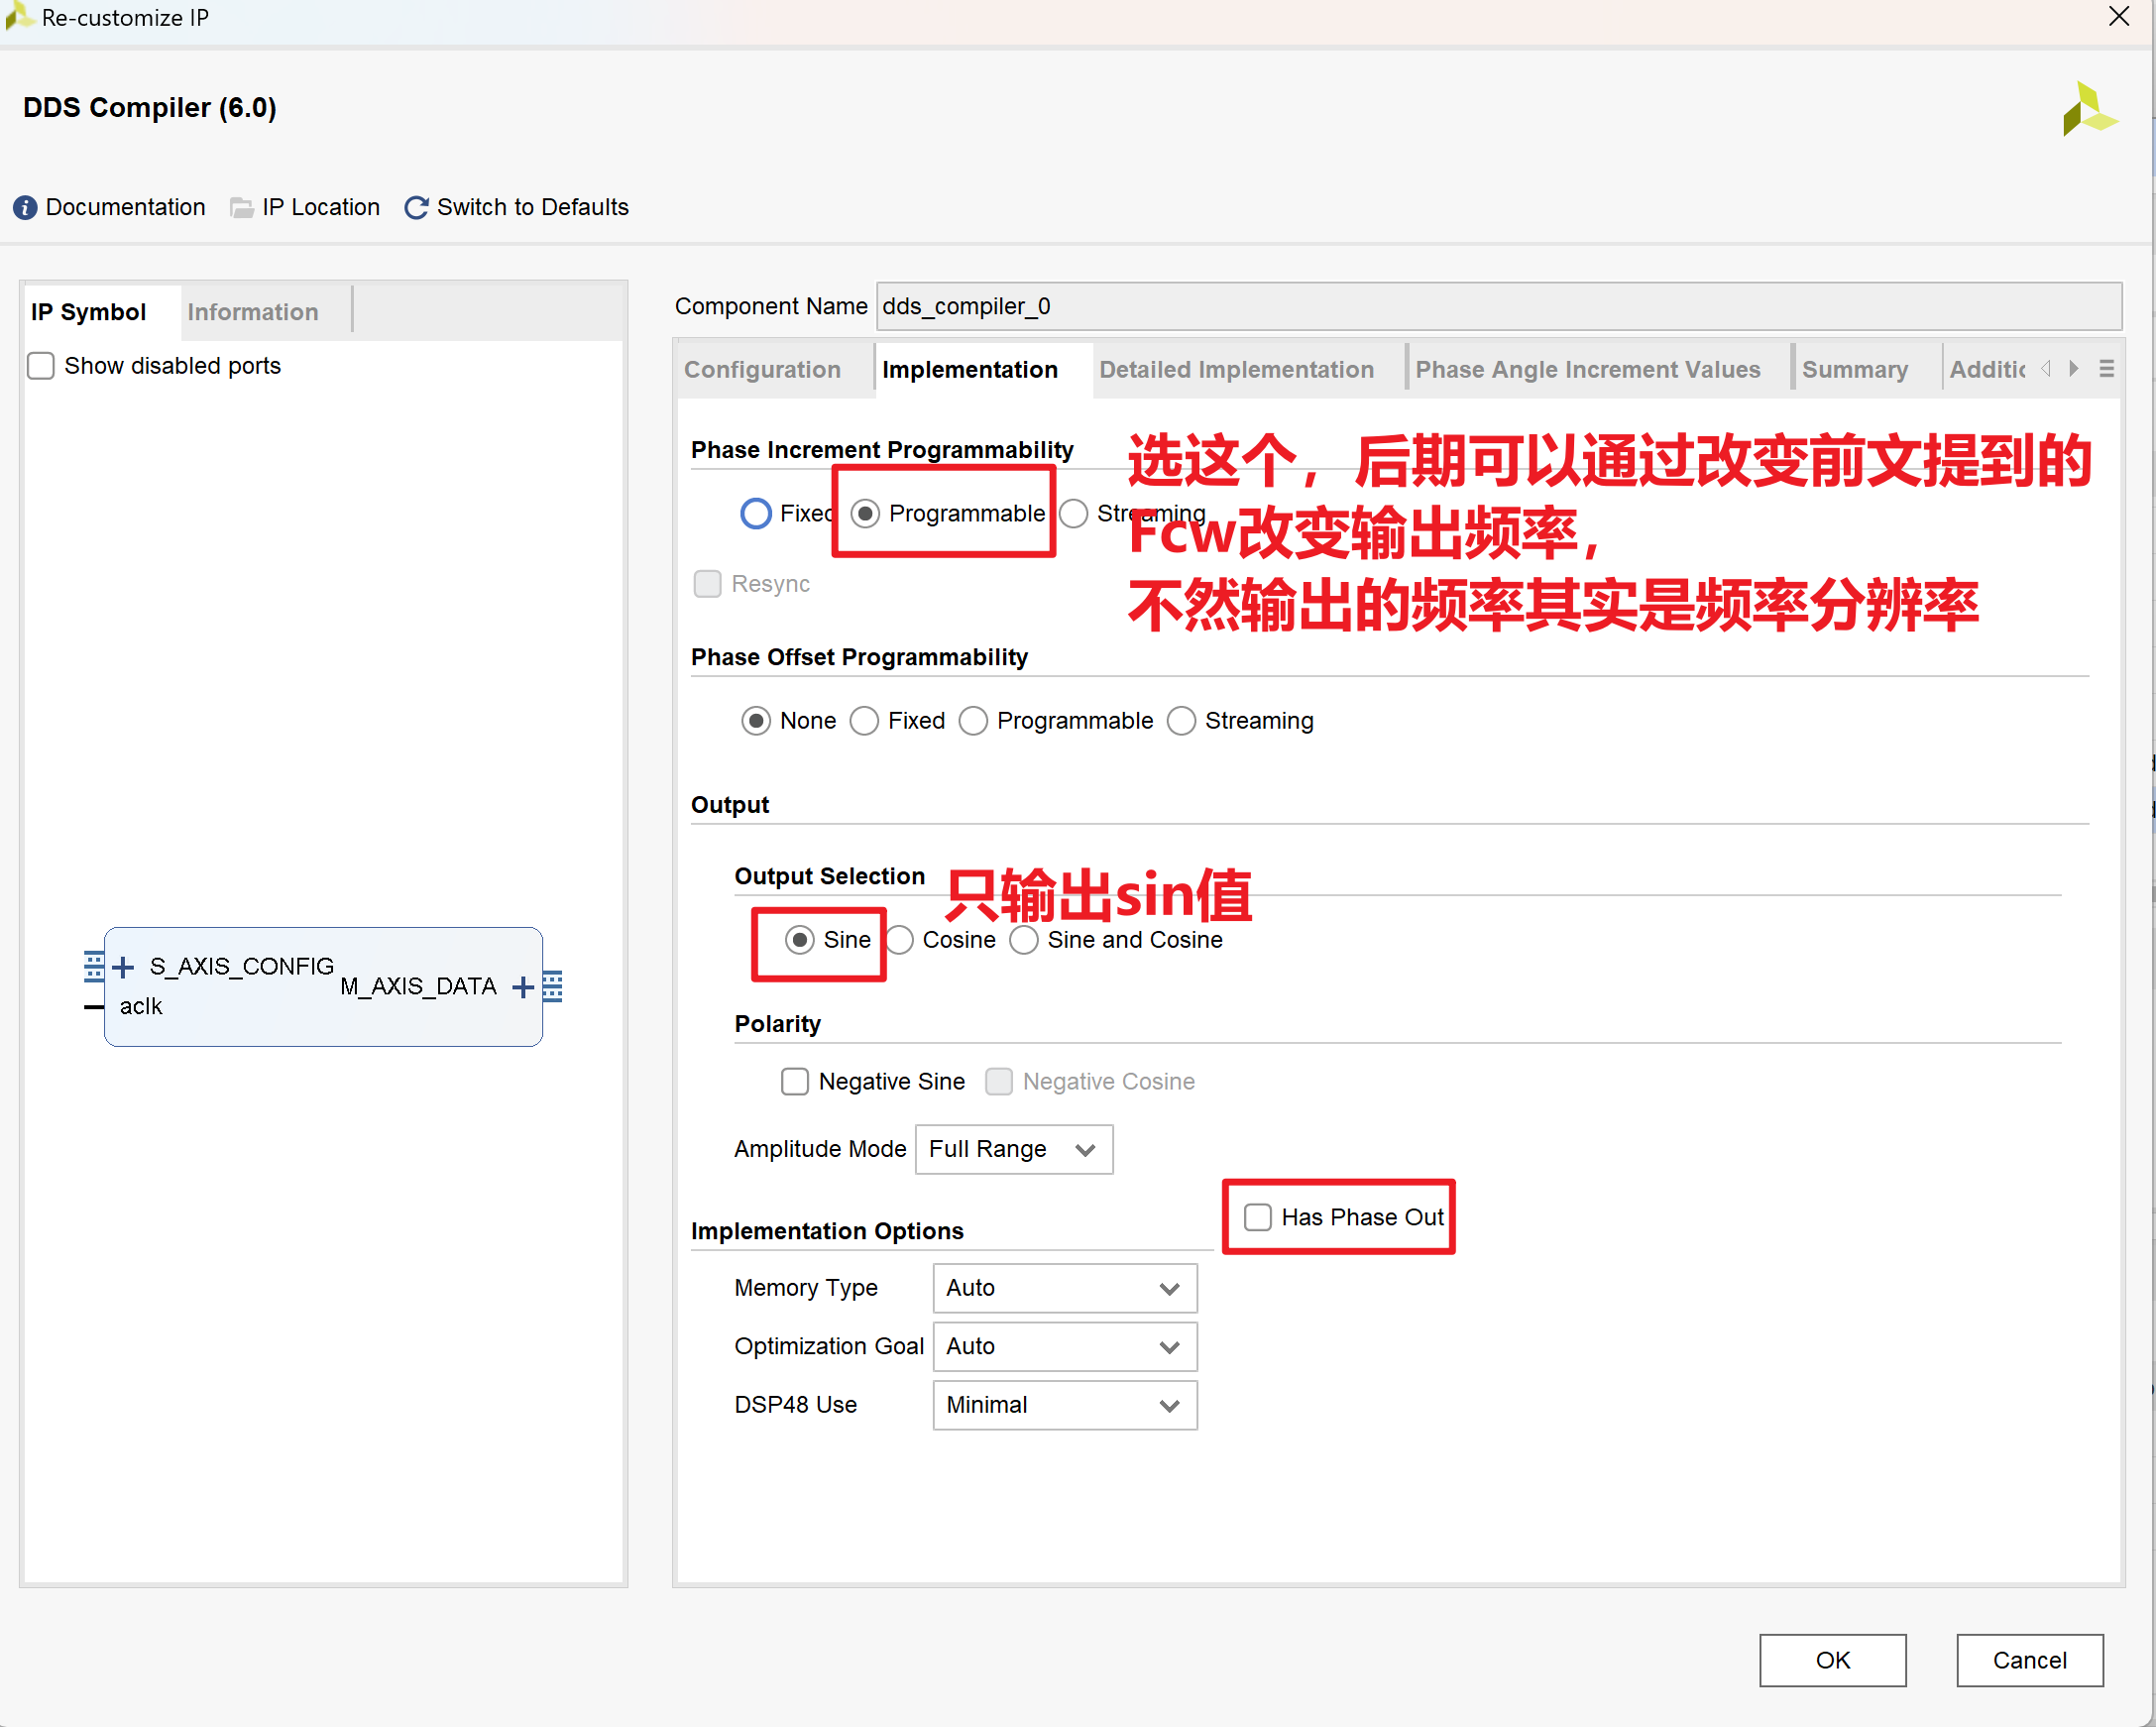This screenshot has height=1727, width=2156.
Task: Open the tab list menu icon
Action: coord(2107,369)
